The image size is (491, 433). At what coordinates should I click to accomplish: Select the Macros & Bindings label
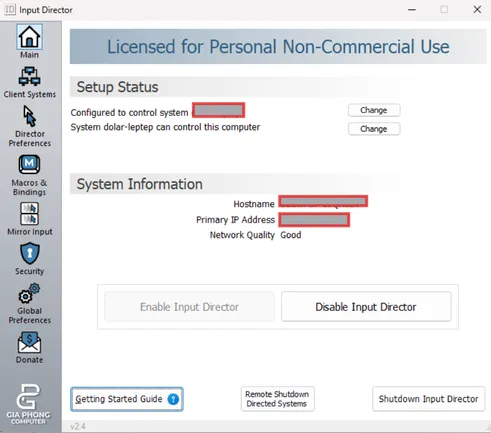coord(29,187)
